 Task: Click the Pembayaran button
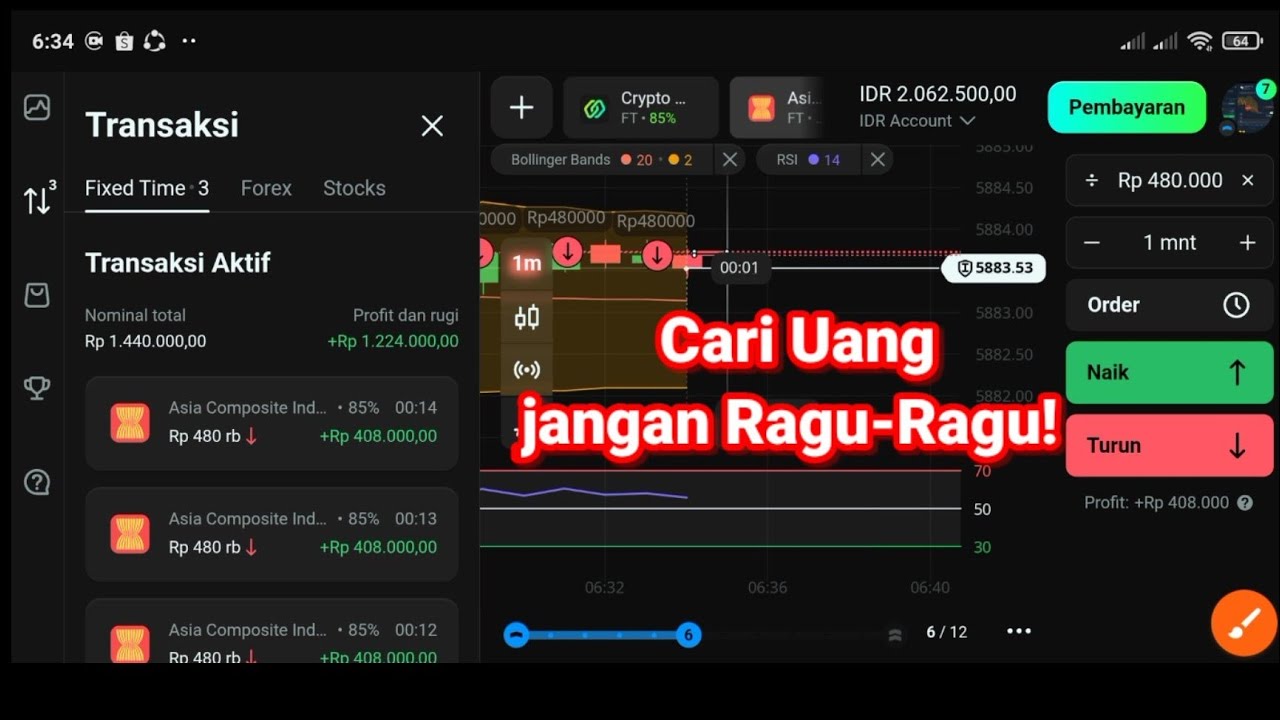tap(1127, 108)
